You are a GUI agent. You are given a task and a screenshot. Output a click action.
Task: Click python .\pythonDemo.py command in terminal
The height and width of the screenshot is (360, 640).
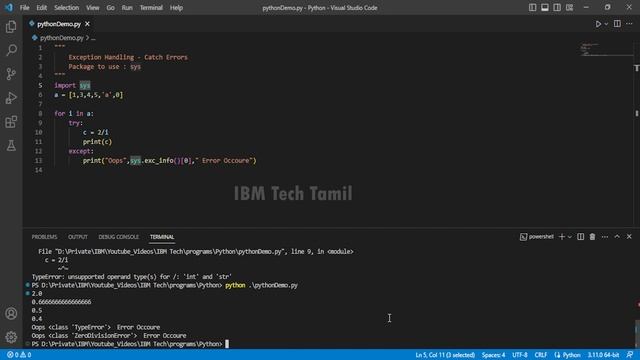click(x=261, y=285)
